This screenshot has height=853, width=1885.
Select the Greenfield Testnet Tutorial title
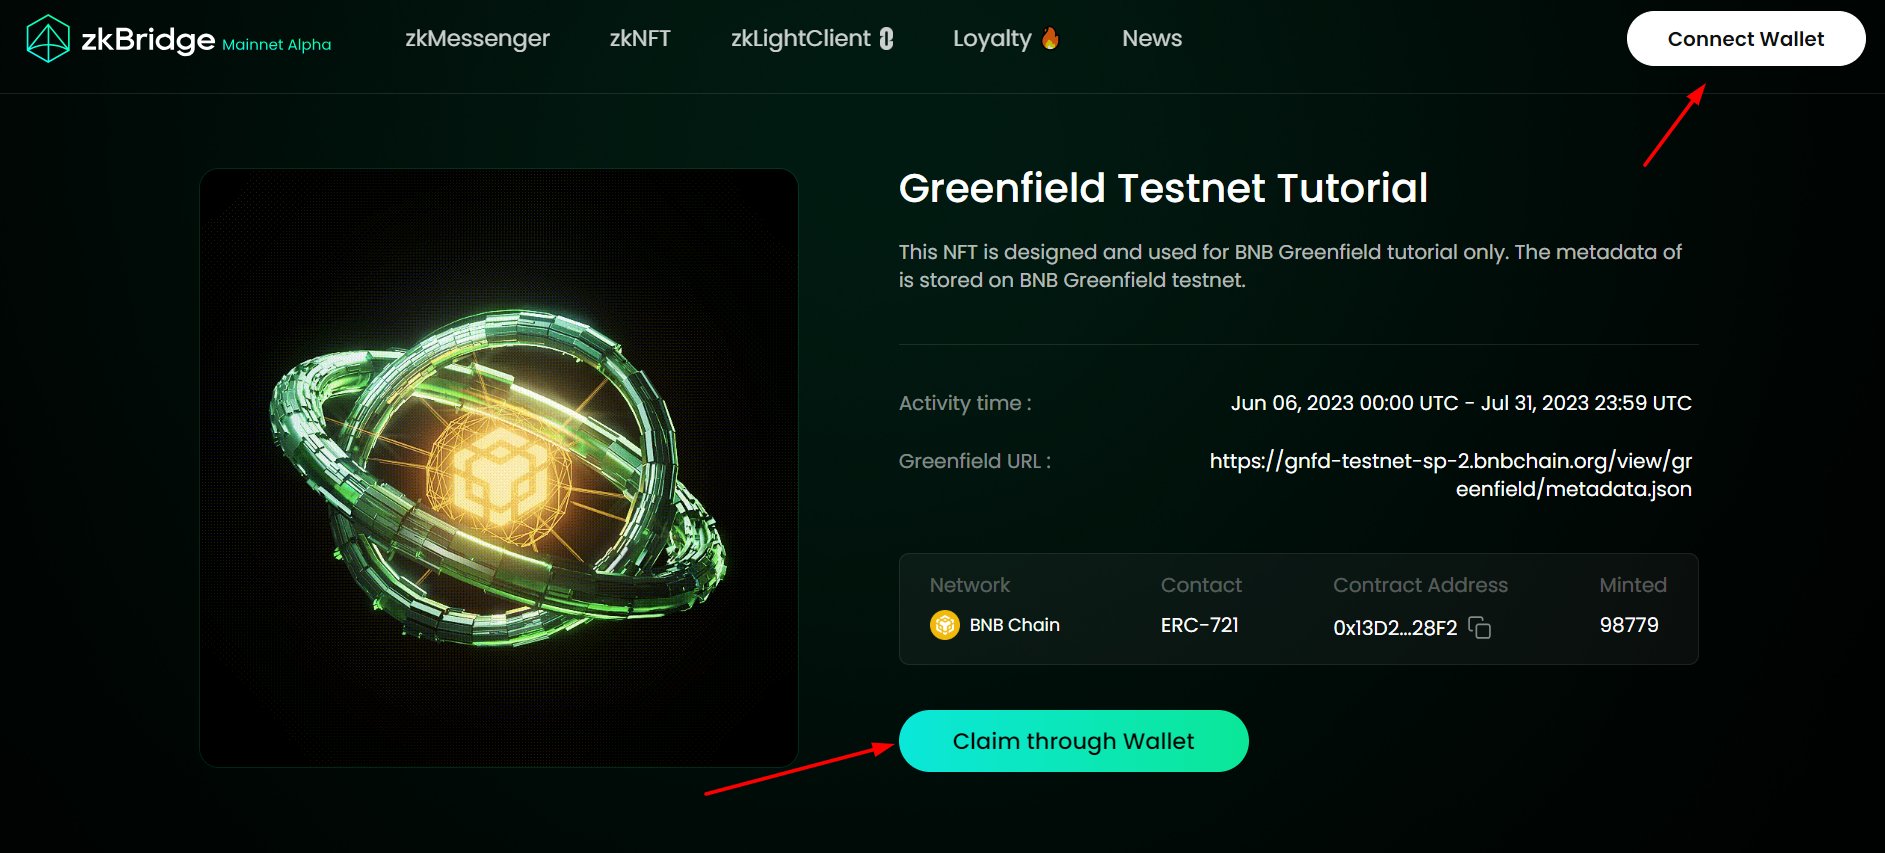click(x=1163, y=188)
